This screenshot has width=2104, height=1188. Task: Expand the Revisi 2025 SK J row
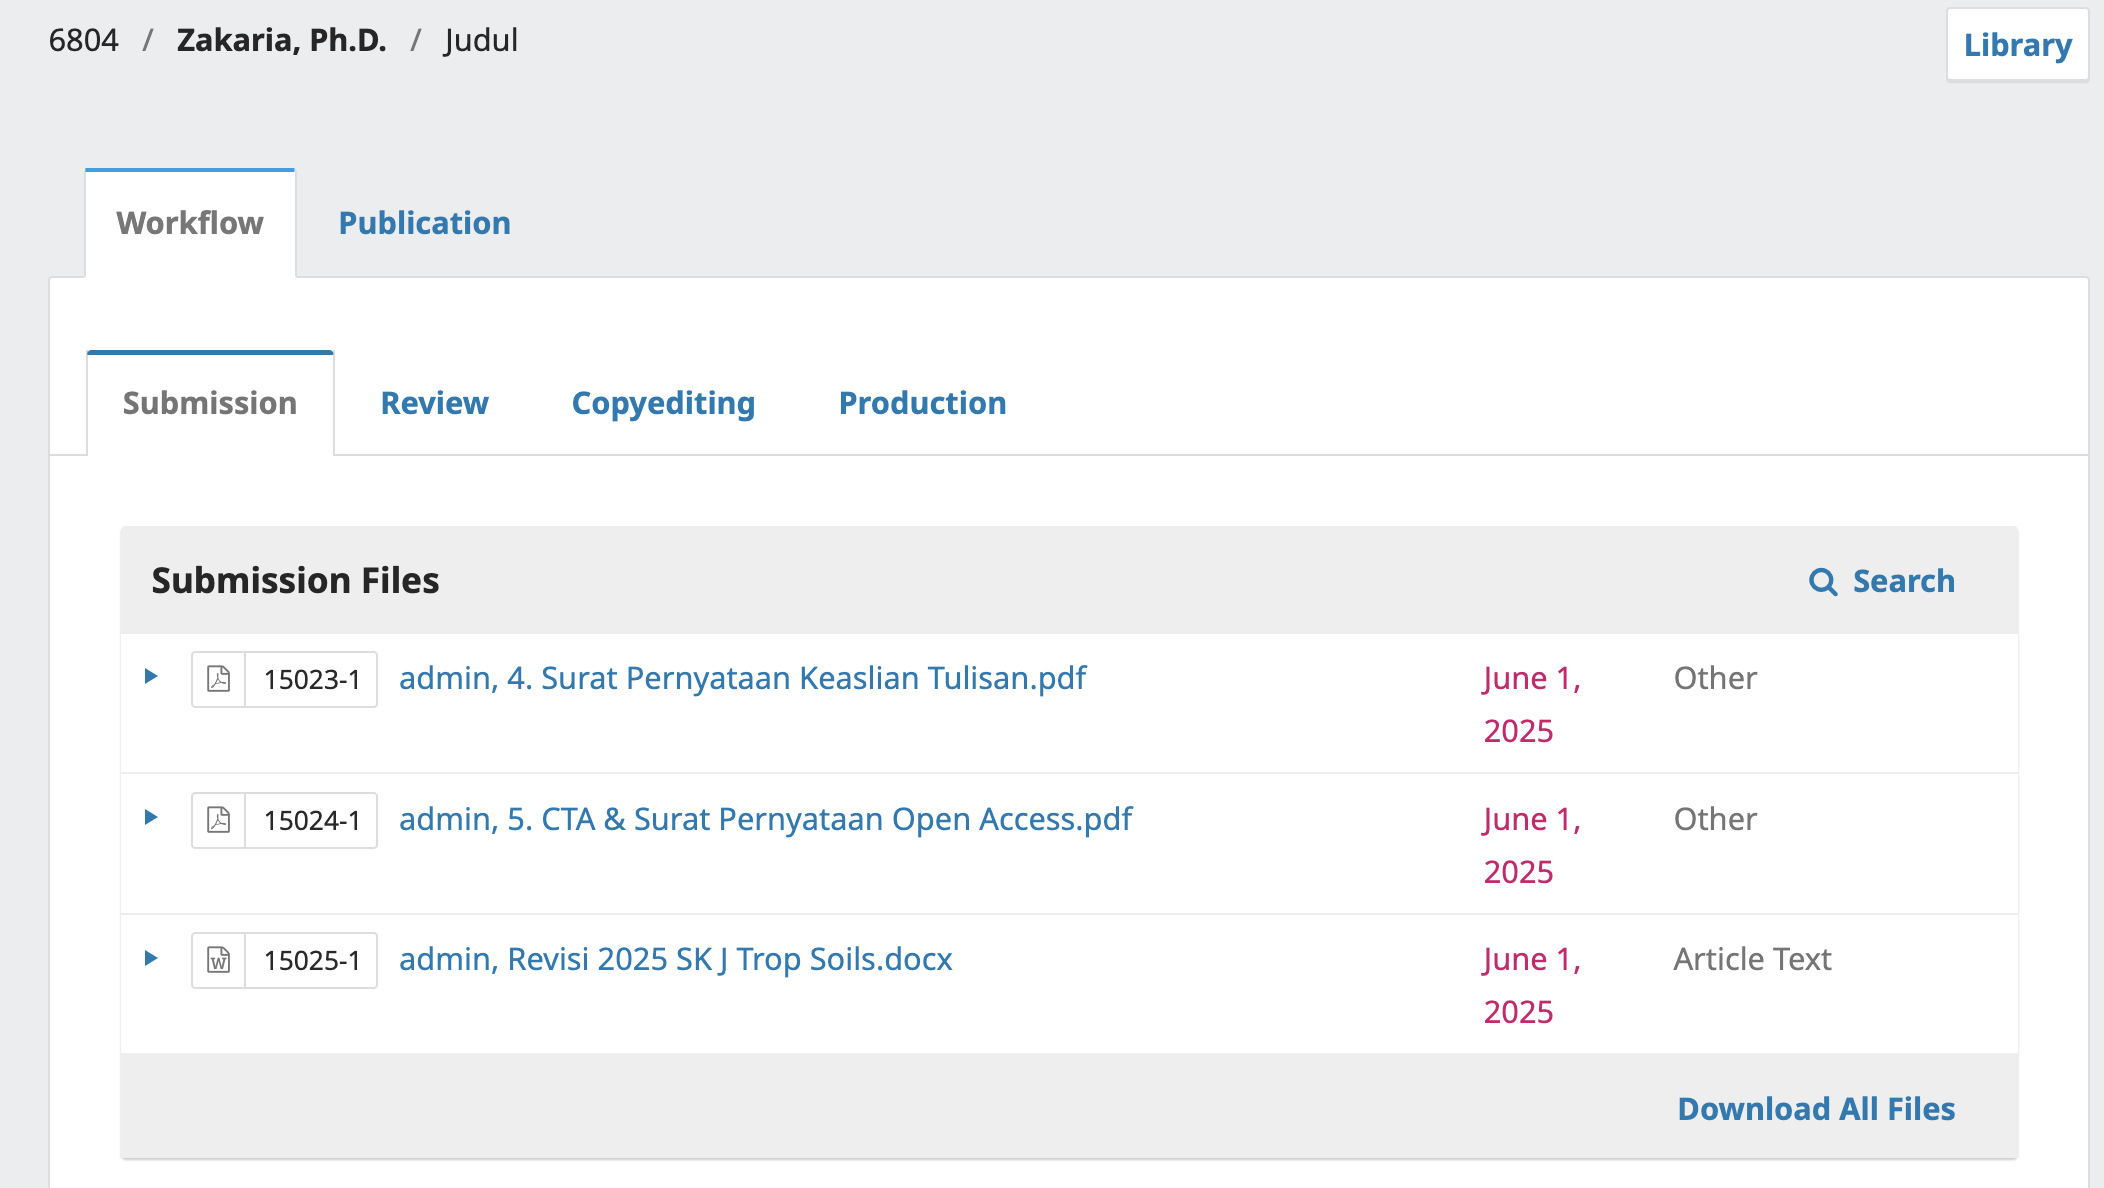pos(151,958)
